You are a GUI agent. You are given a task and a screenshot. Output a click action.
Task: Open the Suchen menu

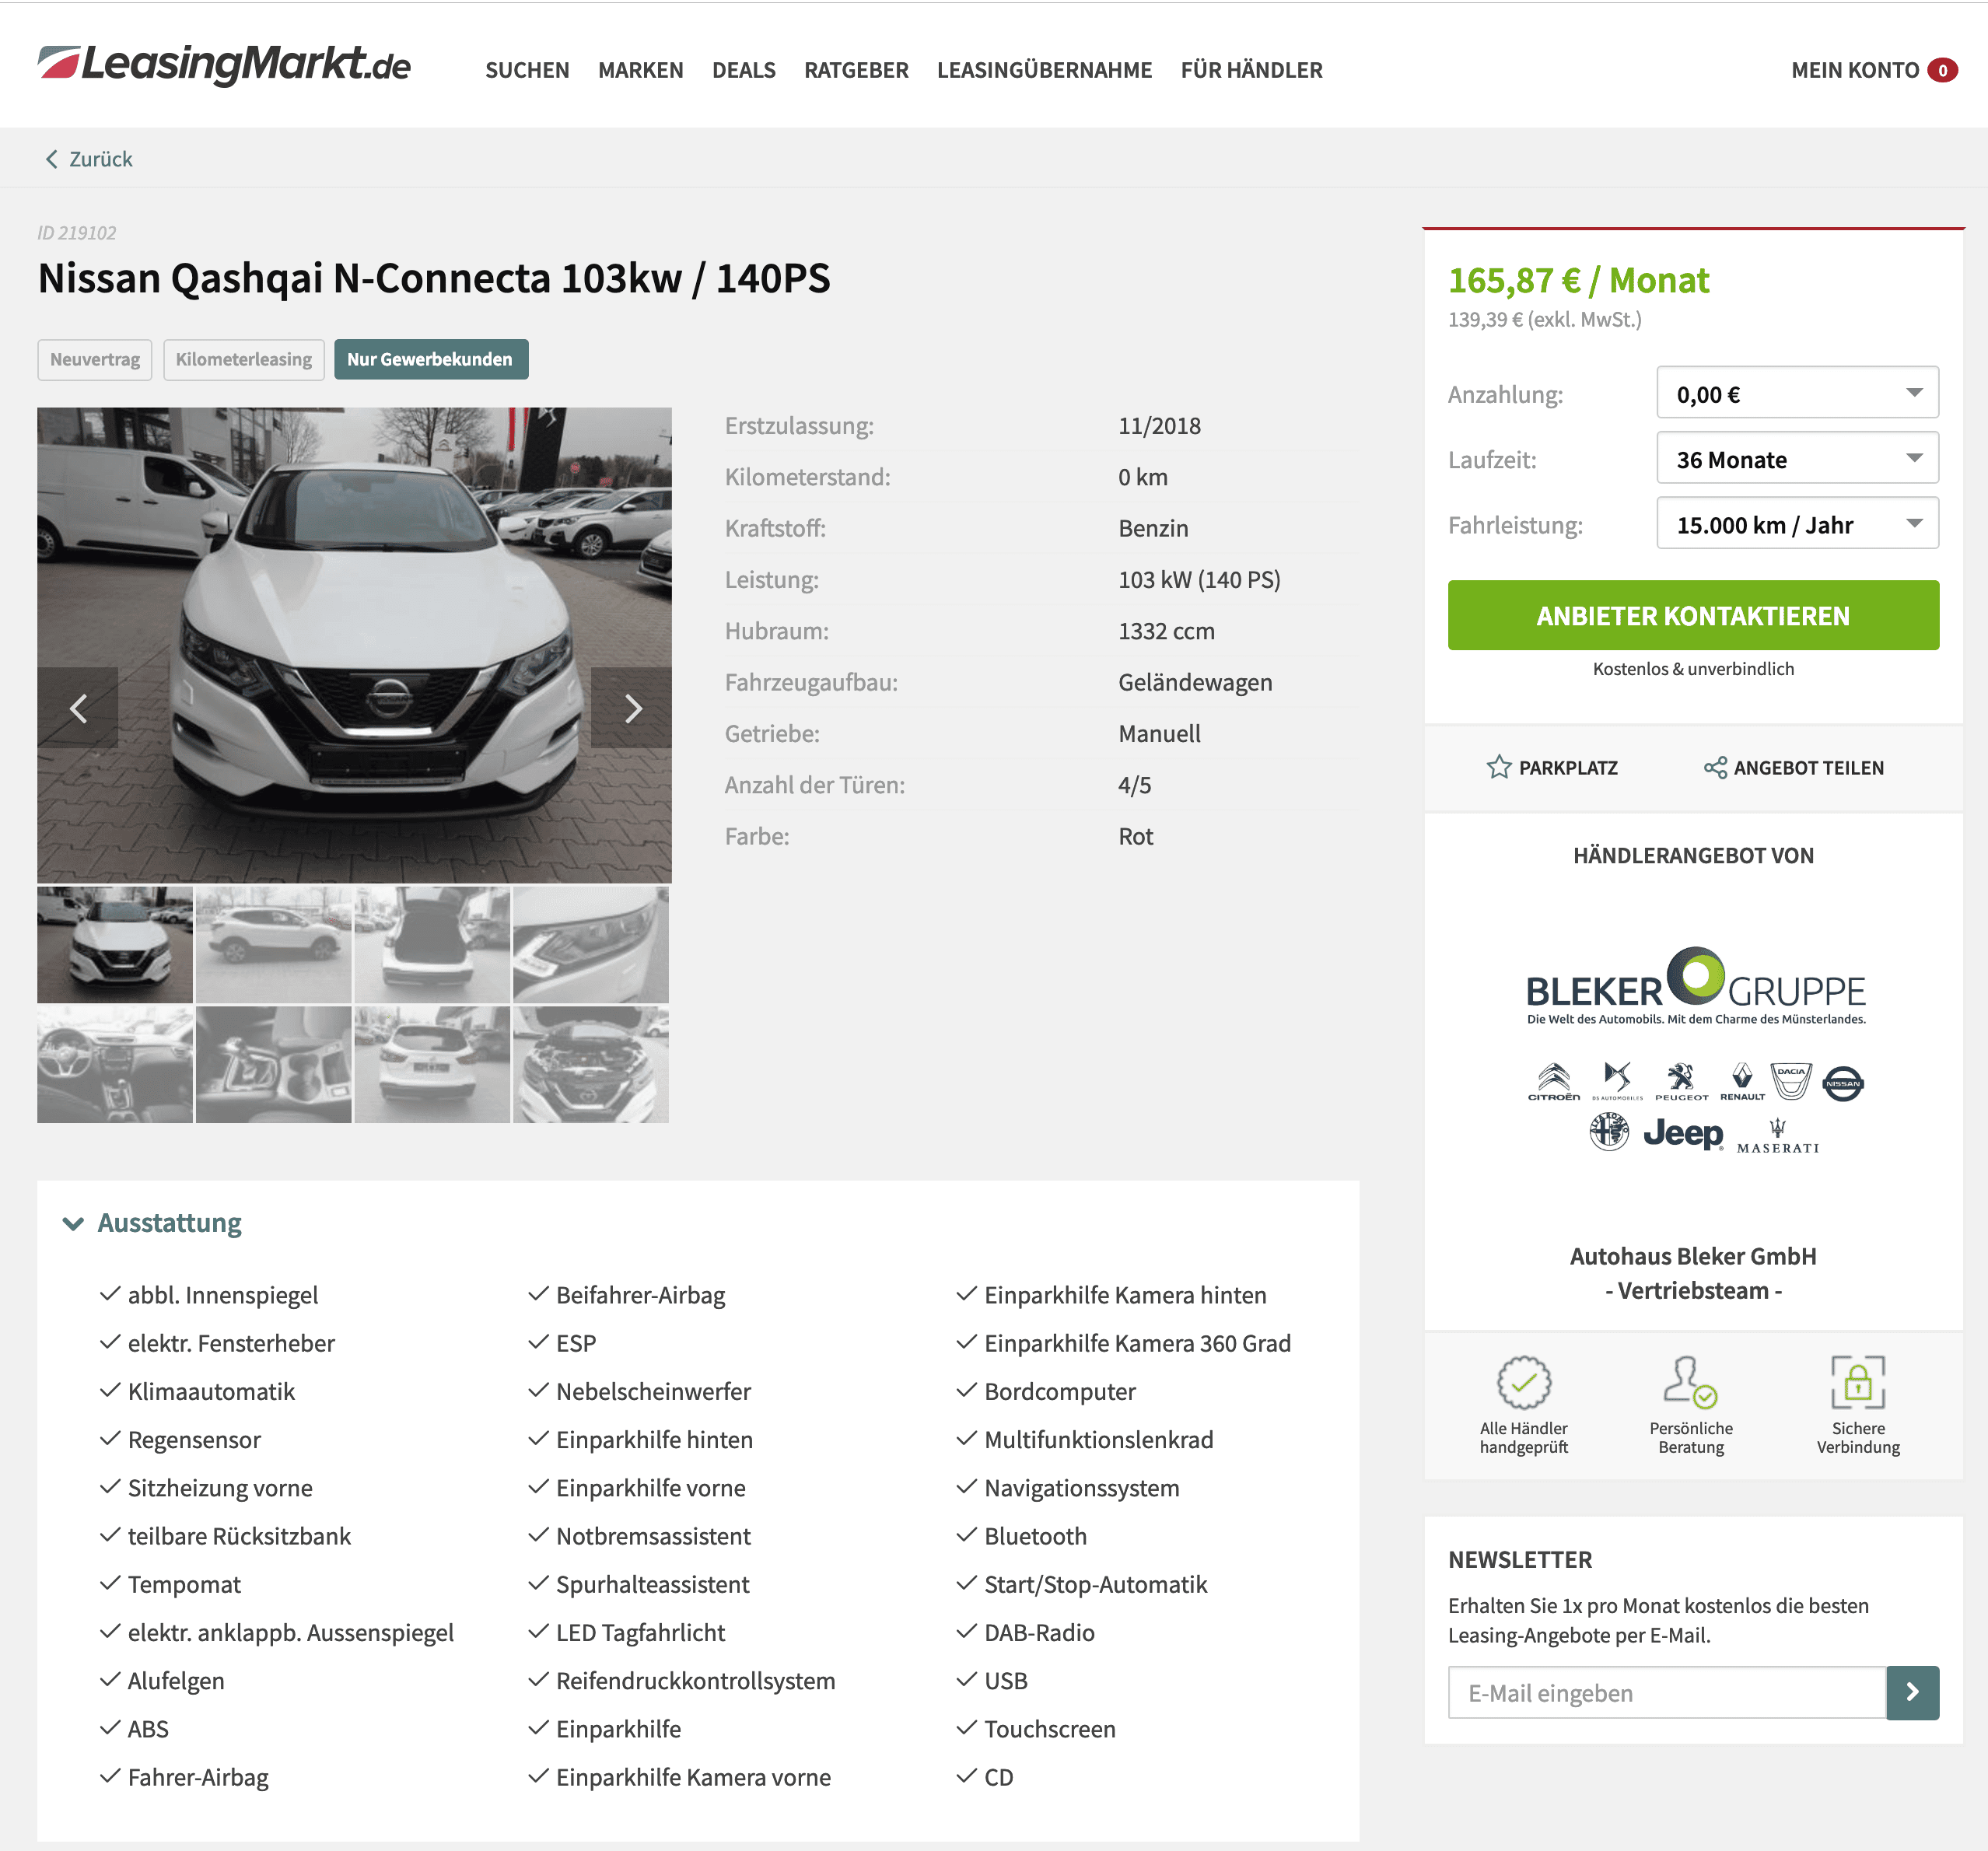tap(527, 70)
